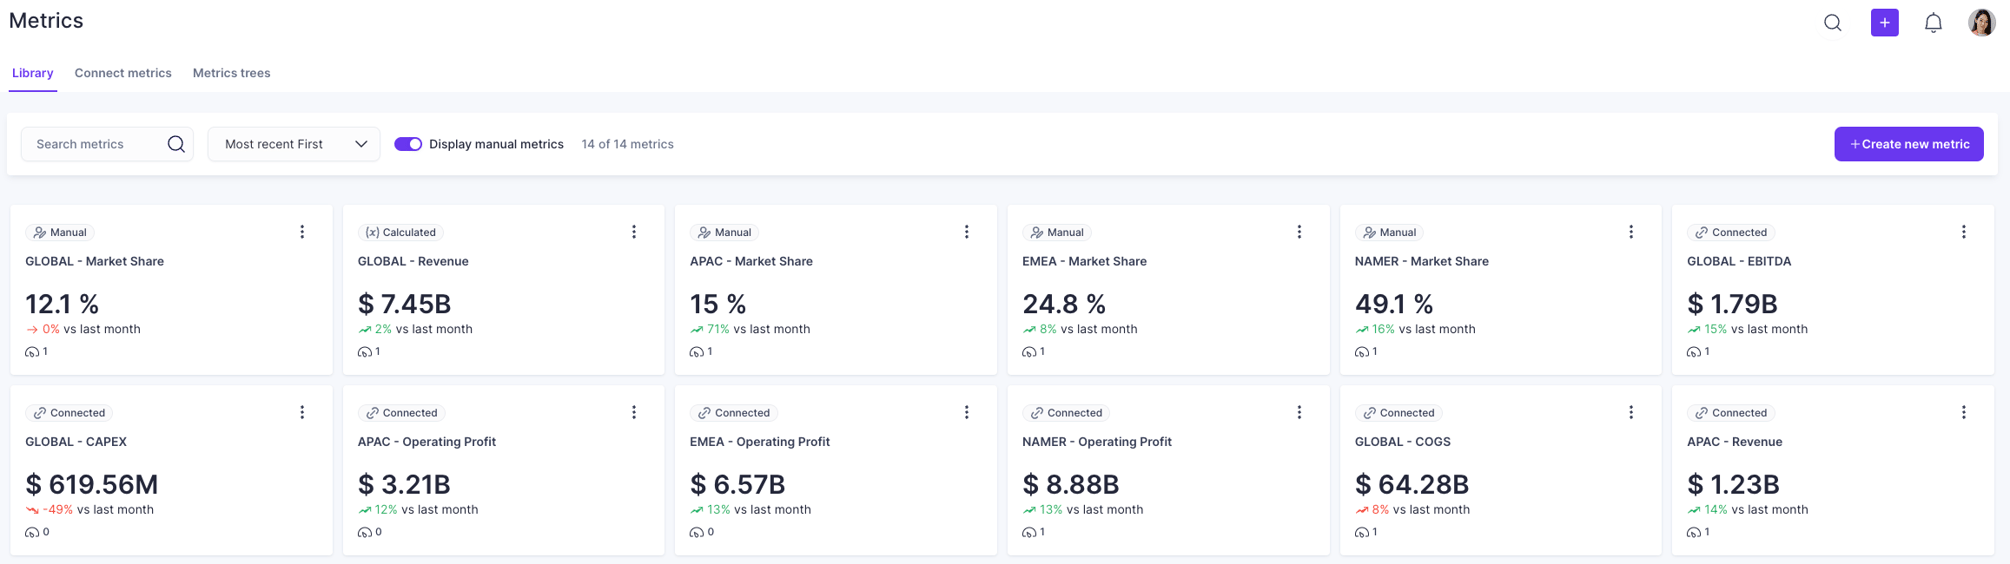Click the Connected badge on GLOBAL - EBITDA

click(1730, 232)
